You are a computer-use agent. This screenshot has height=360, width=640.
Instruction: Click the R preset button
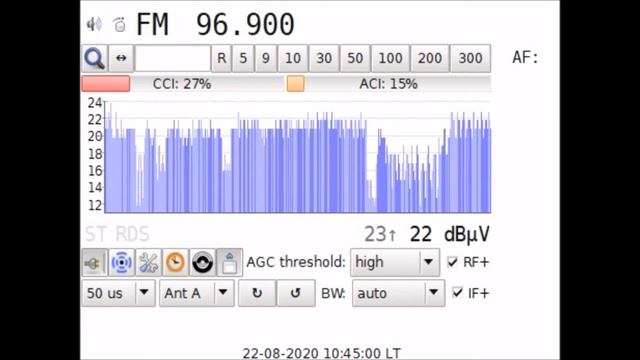222,58
